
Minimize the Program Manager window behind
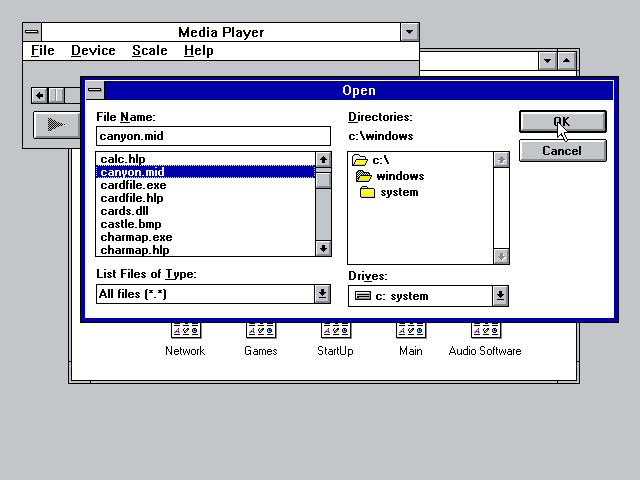click(x=547, y=61)
